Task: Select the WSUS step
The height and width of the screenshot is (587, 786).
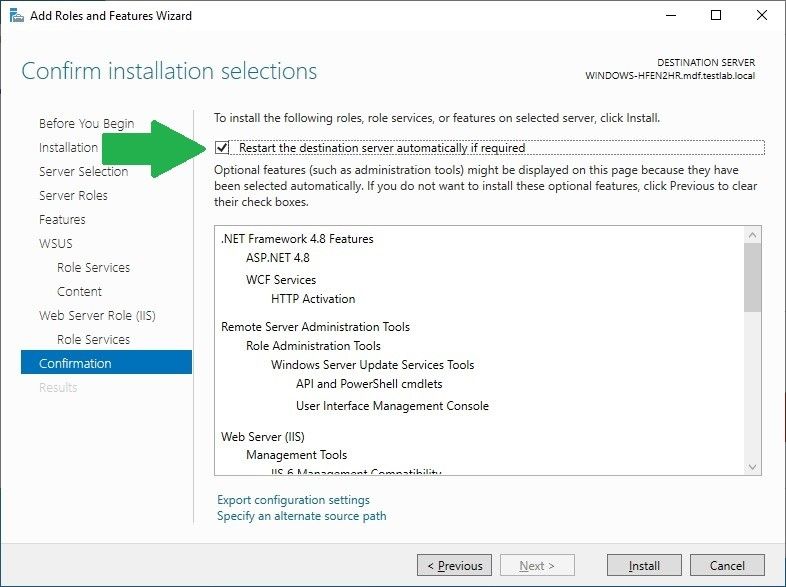Action: point(56,244)
